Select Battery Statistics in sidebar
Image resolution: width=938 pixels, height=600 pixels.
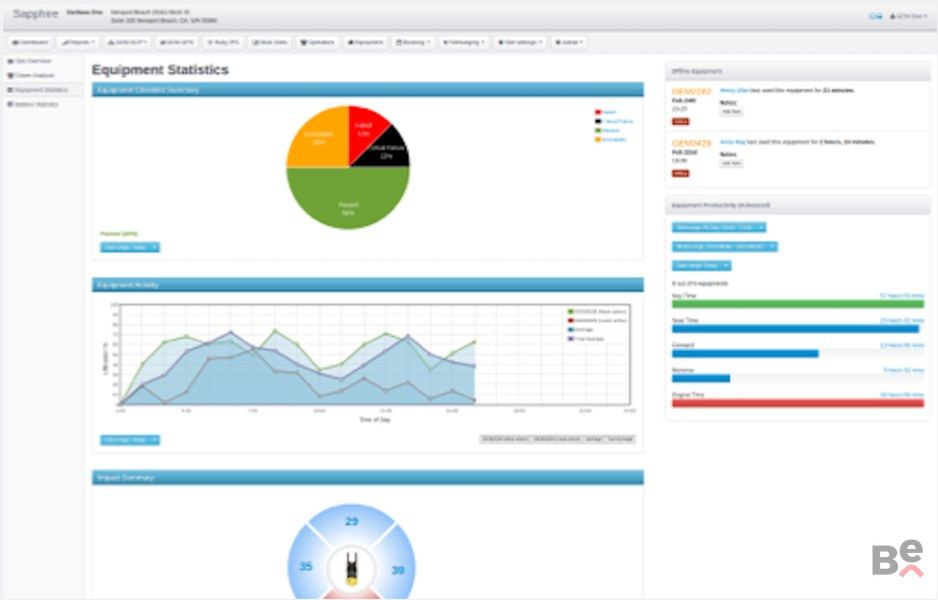point(33,104)
